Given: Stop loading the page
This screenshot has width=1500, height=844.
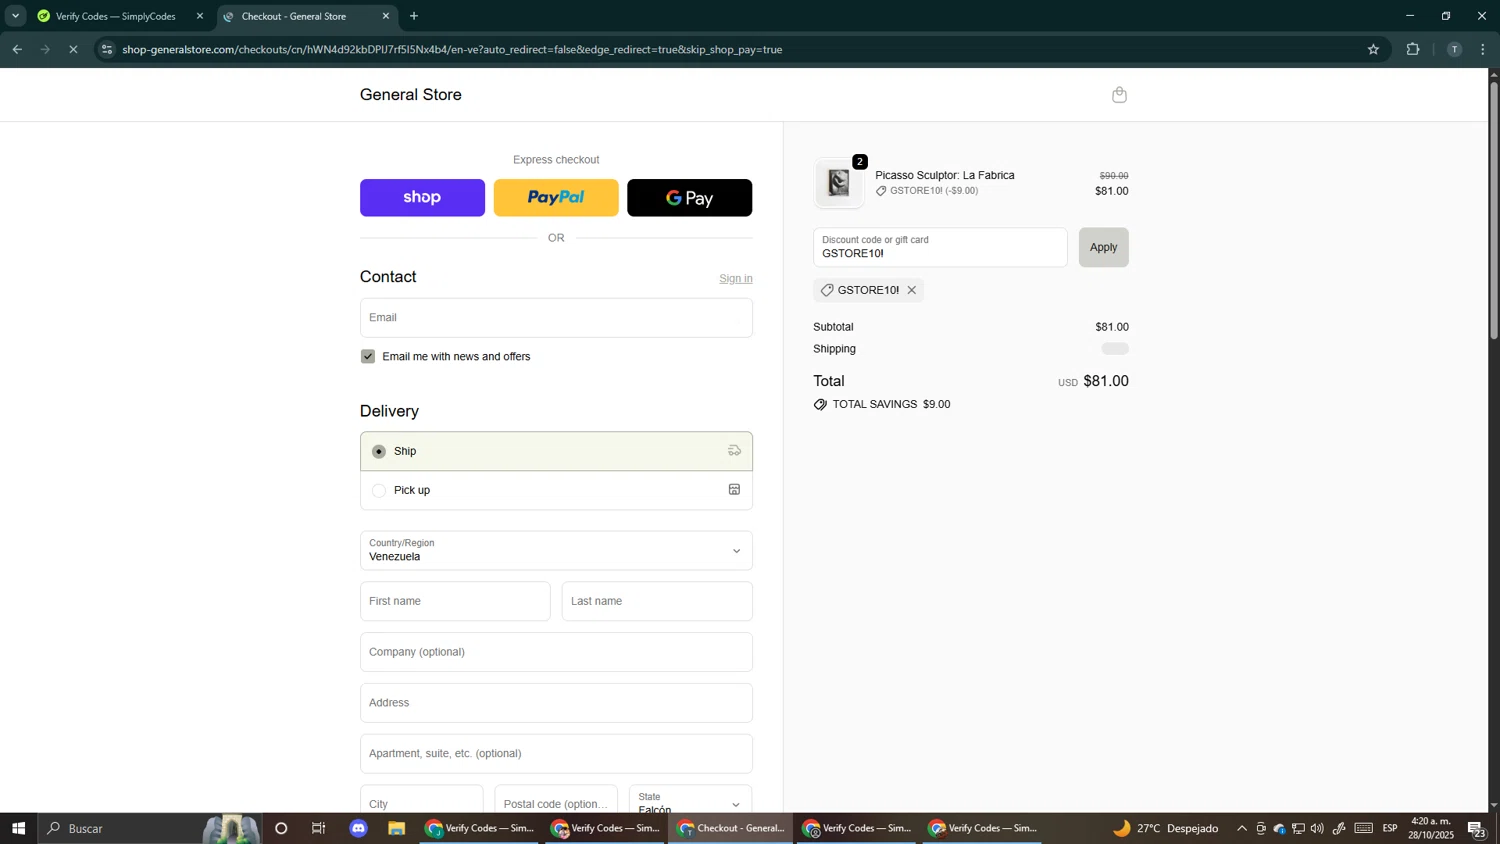Looking at the screenshot, I should click(73, 49).
